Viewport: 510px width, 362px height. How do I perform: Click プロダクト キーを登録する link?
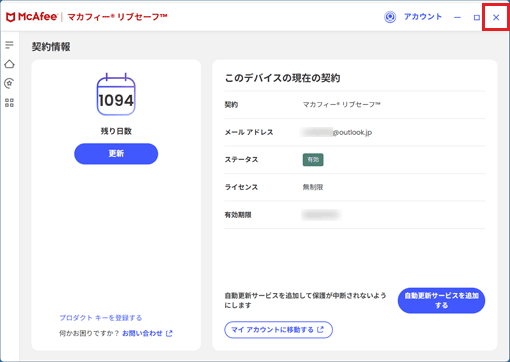click(x=101, y=318)
